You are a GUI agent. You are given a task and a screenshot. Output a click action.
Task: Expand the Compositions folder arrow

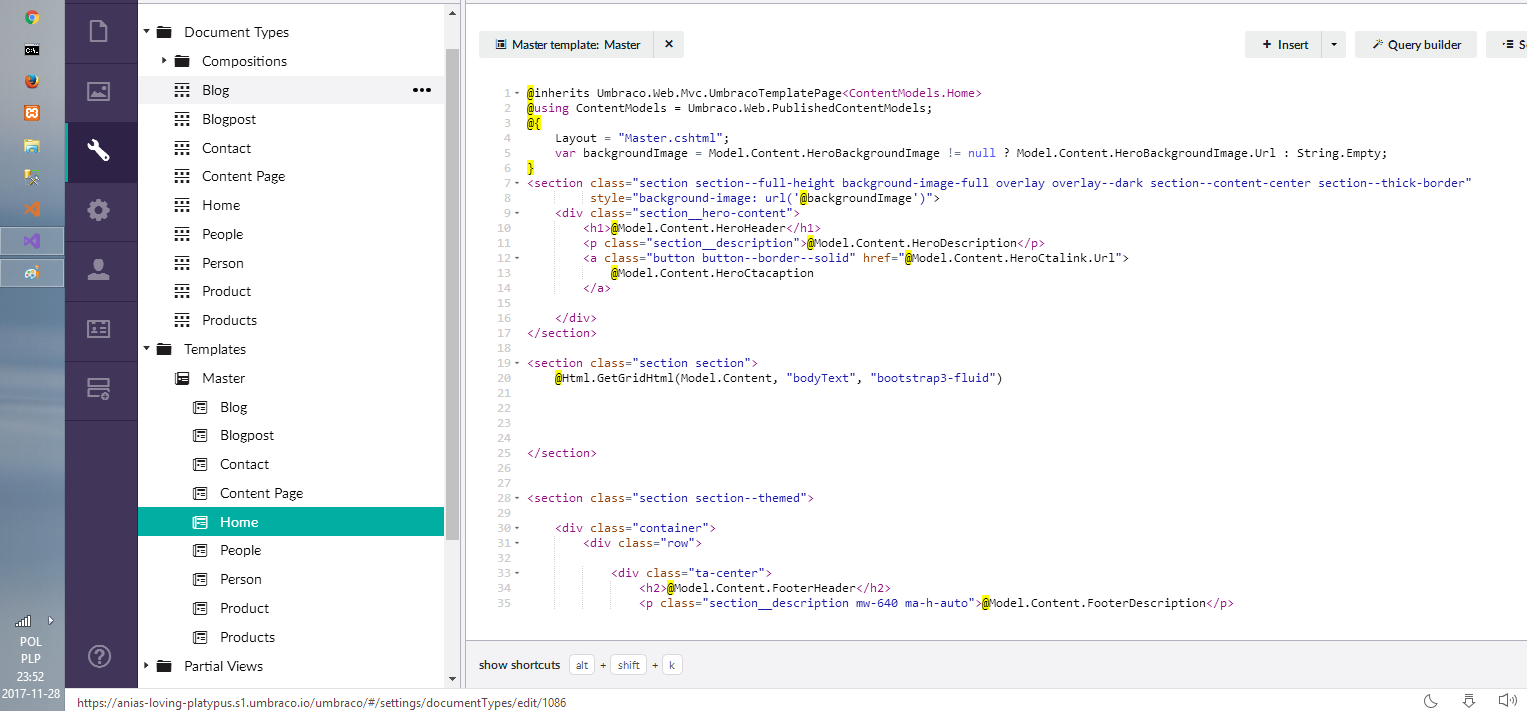point(164,61)
